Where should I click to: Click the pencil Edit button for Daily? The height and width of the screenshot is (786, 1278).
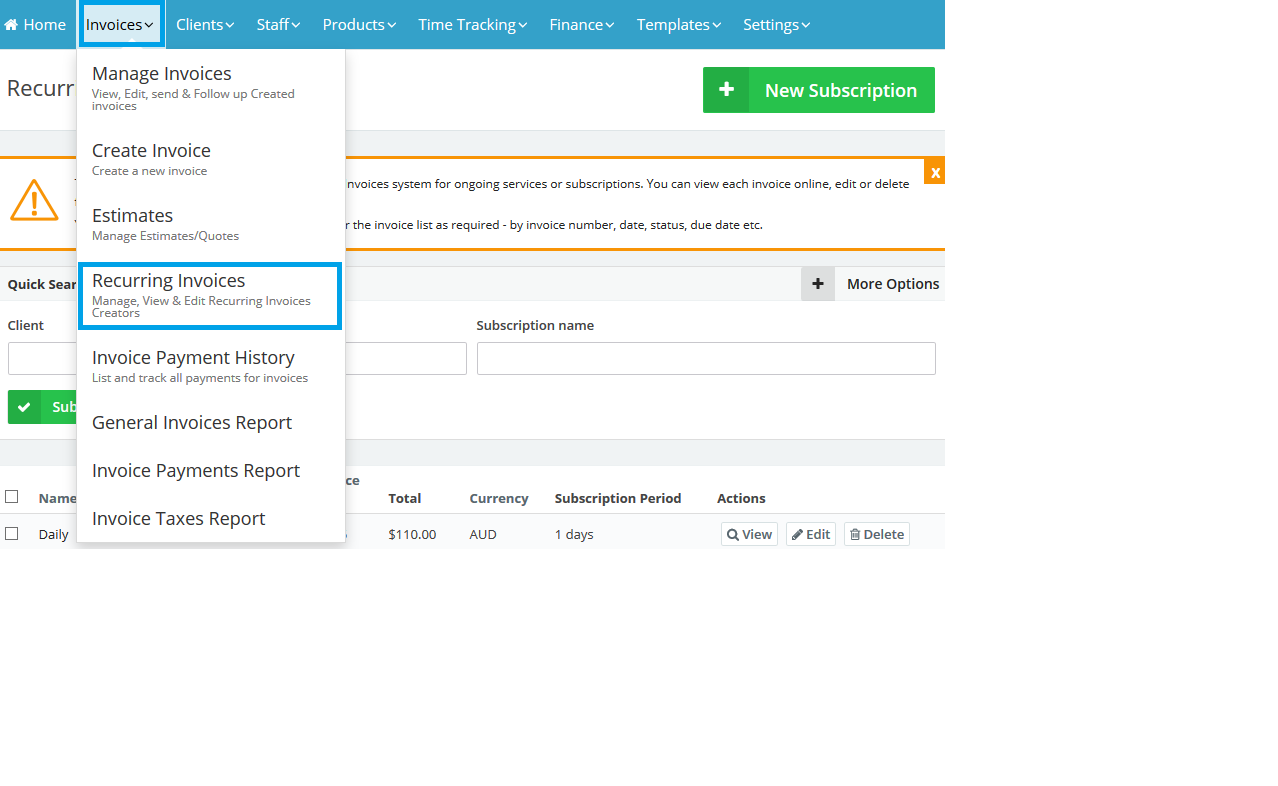pos(810,534)
